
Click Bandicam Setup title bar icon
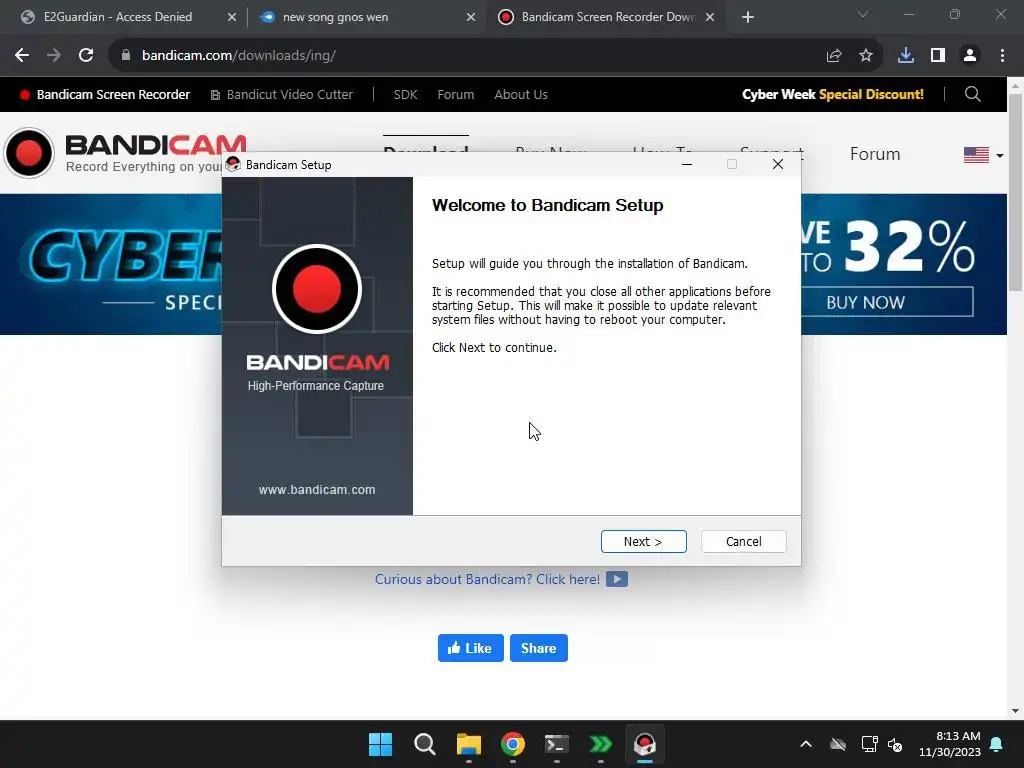click(x=233, y=164)
